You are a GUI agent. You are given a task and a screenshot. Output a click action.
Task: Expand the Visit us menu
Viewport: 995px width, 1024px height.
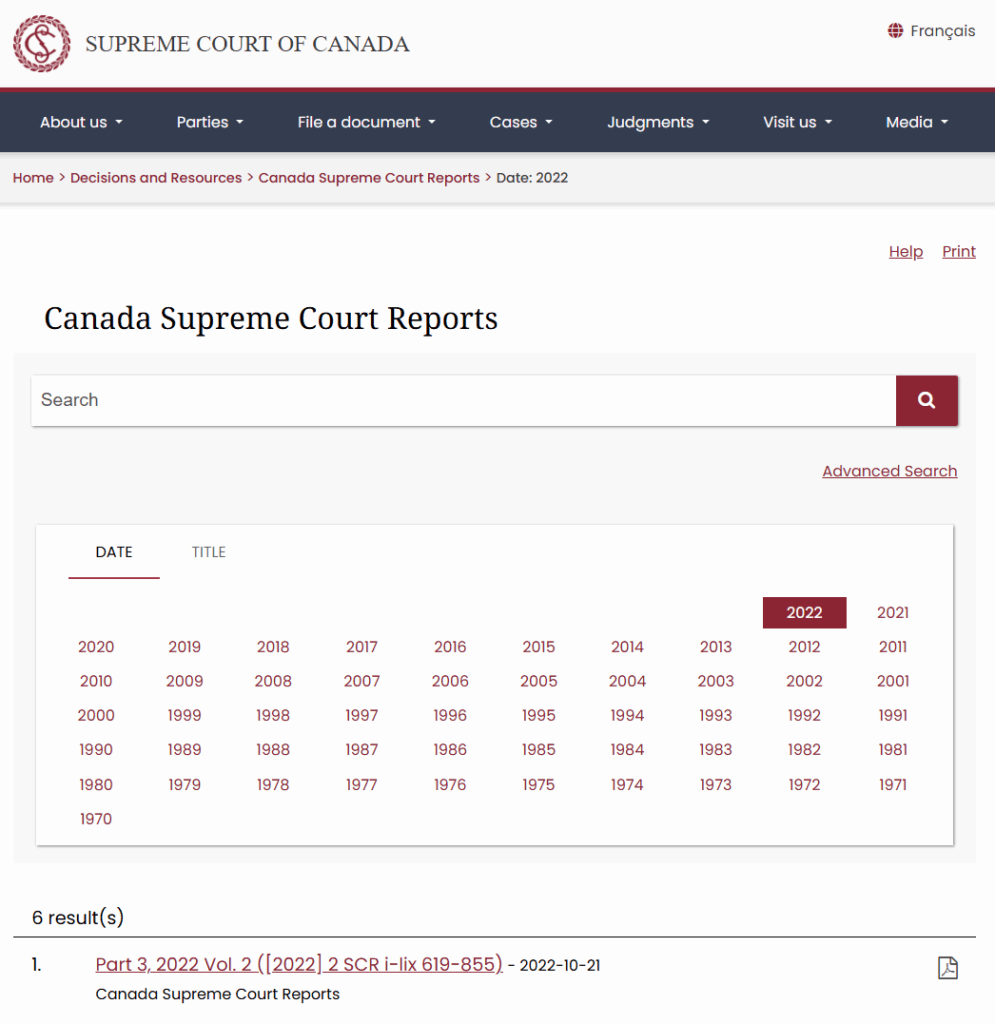(797, 122)
